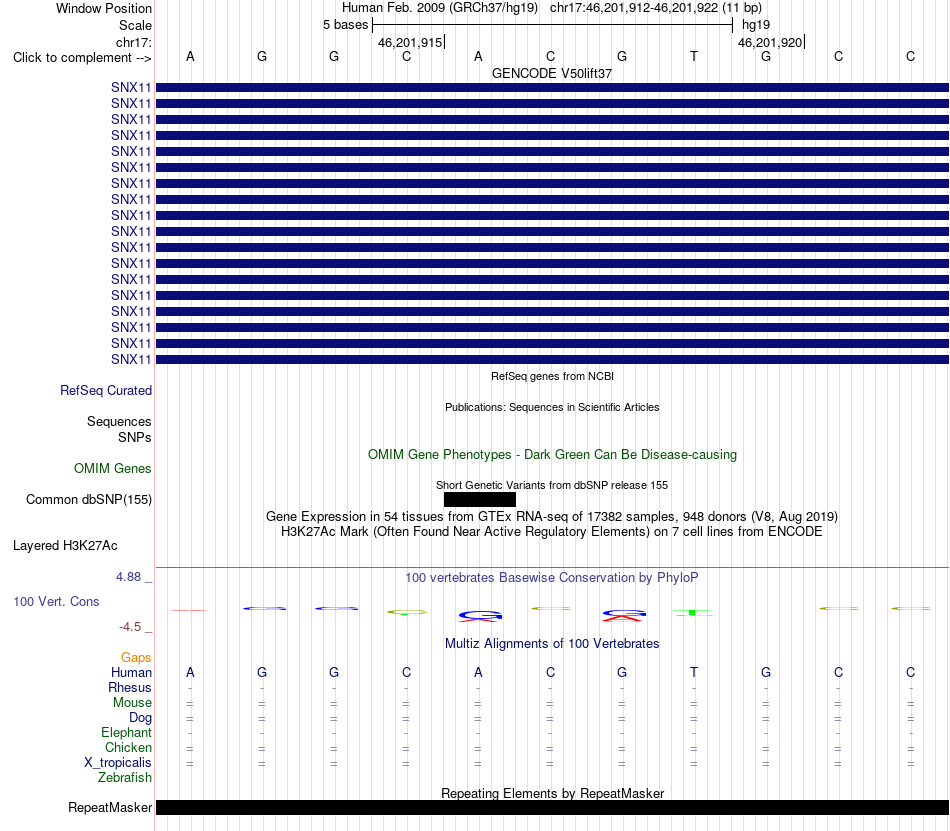Click the GTEx Gene Expression track title
This screenshot has height=831, width=950.
tap(552, 517)
